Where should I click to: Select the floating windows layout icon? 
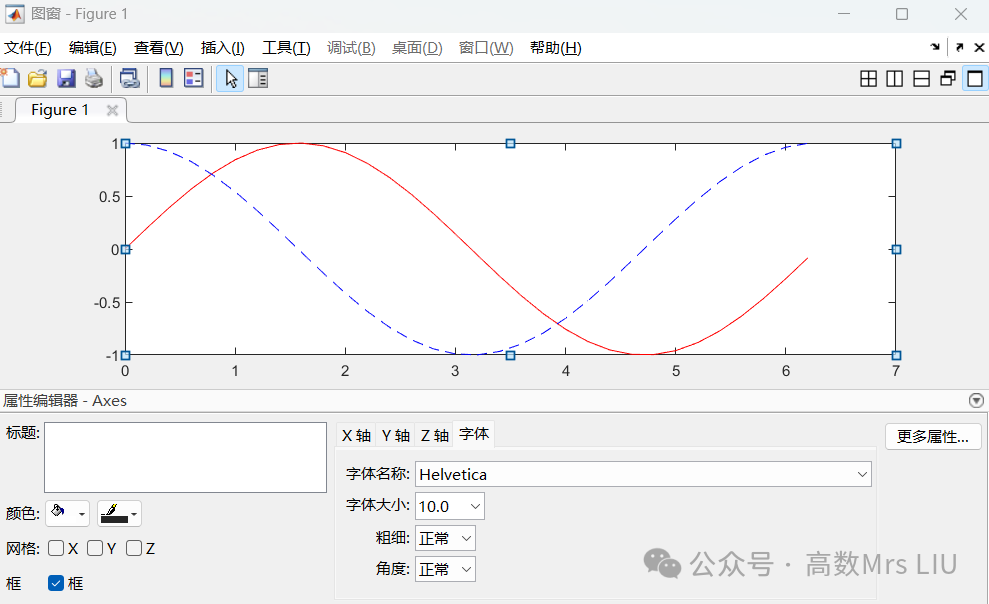(x=947, y=79)
